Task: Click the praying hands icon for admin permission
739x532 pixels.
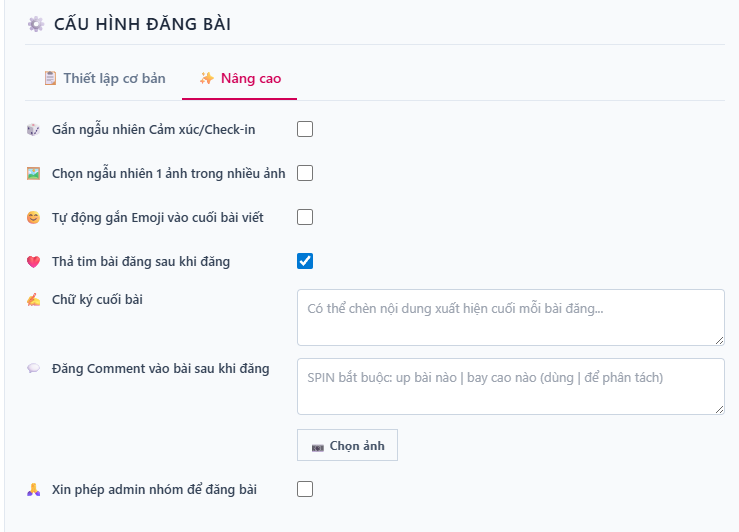Action: 34,490
